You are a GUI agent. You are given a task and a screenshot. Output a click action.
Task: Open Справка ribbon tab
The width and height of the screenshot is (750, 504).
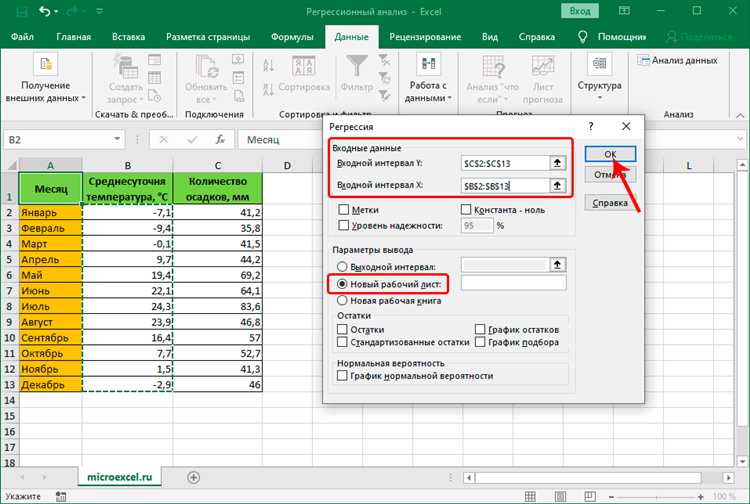[x=537, y=37]
